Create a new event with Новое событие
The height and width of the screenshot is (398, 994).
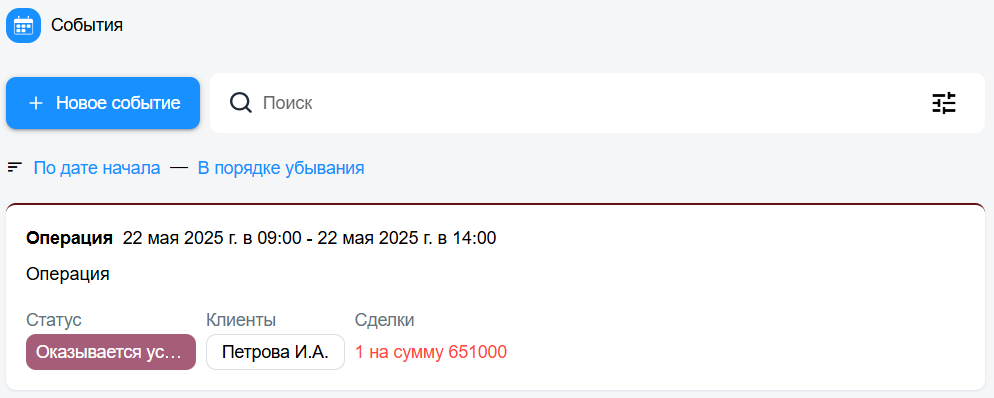tap(103, 103)
